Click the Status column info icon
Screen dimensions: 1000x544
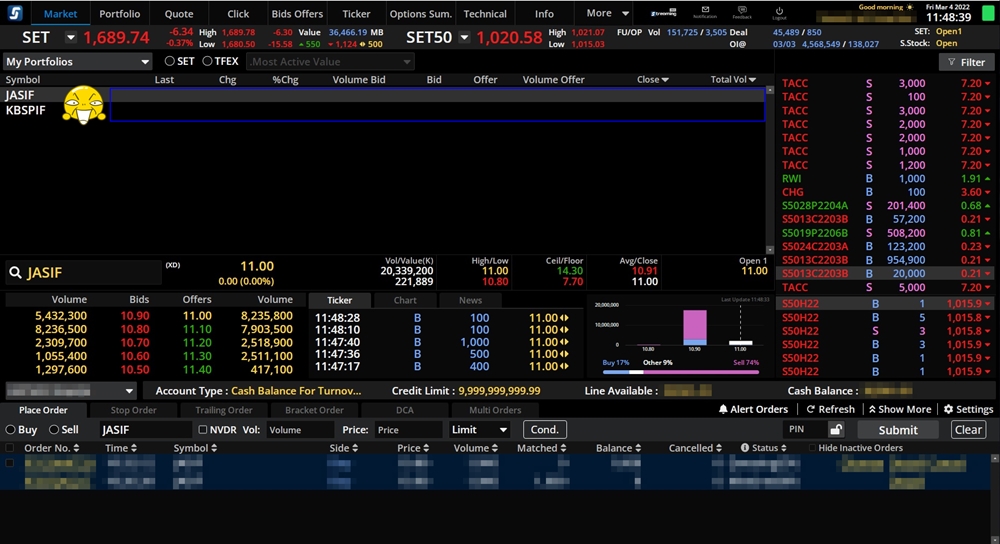tap(745, 448)
